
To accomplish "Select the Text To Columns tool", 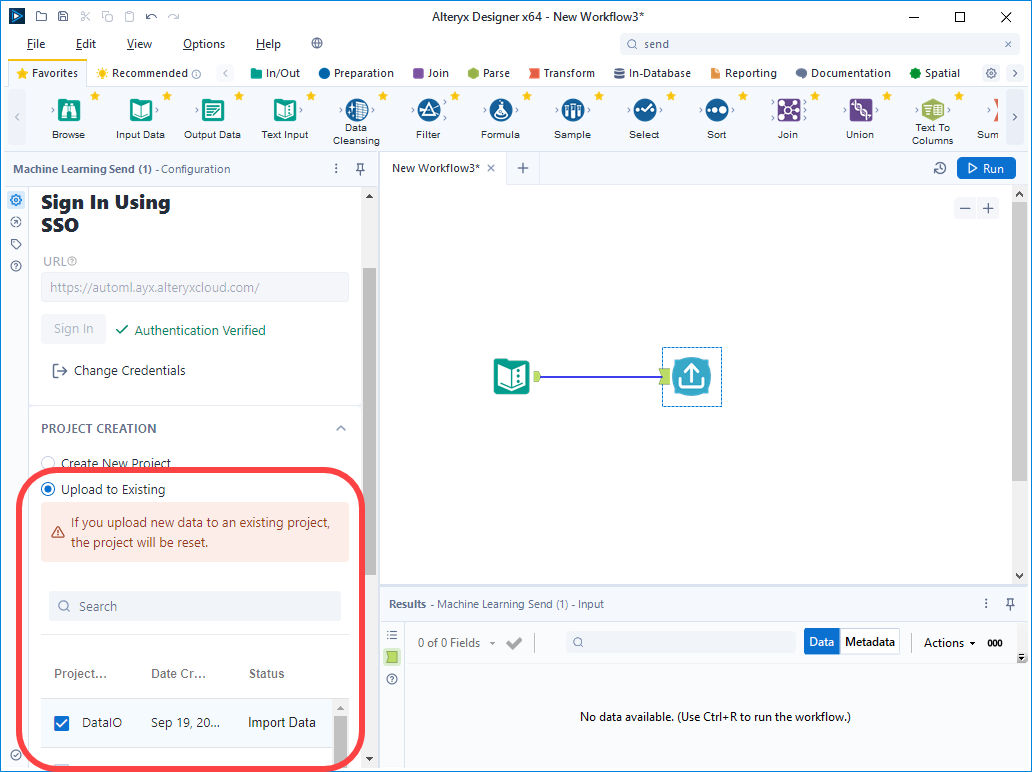I will tap(933, 109).
